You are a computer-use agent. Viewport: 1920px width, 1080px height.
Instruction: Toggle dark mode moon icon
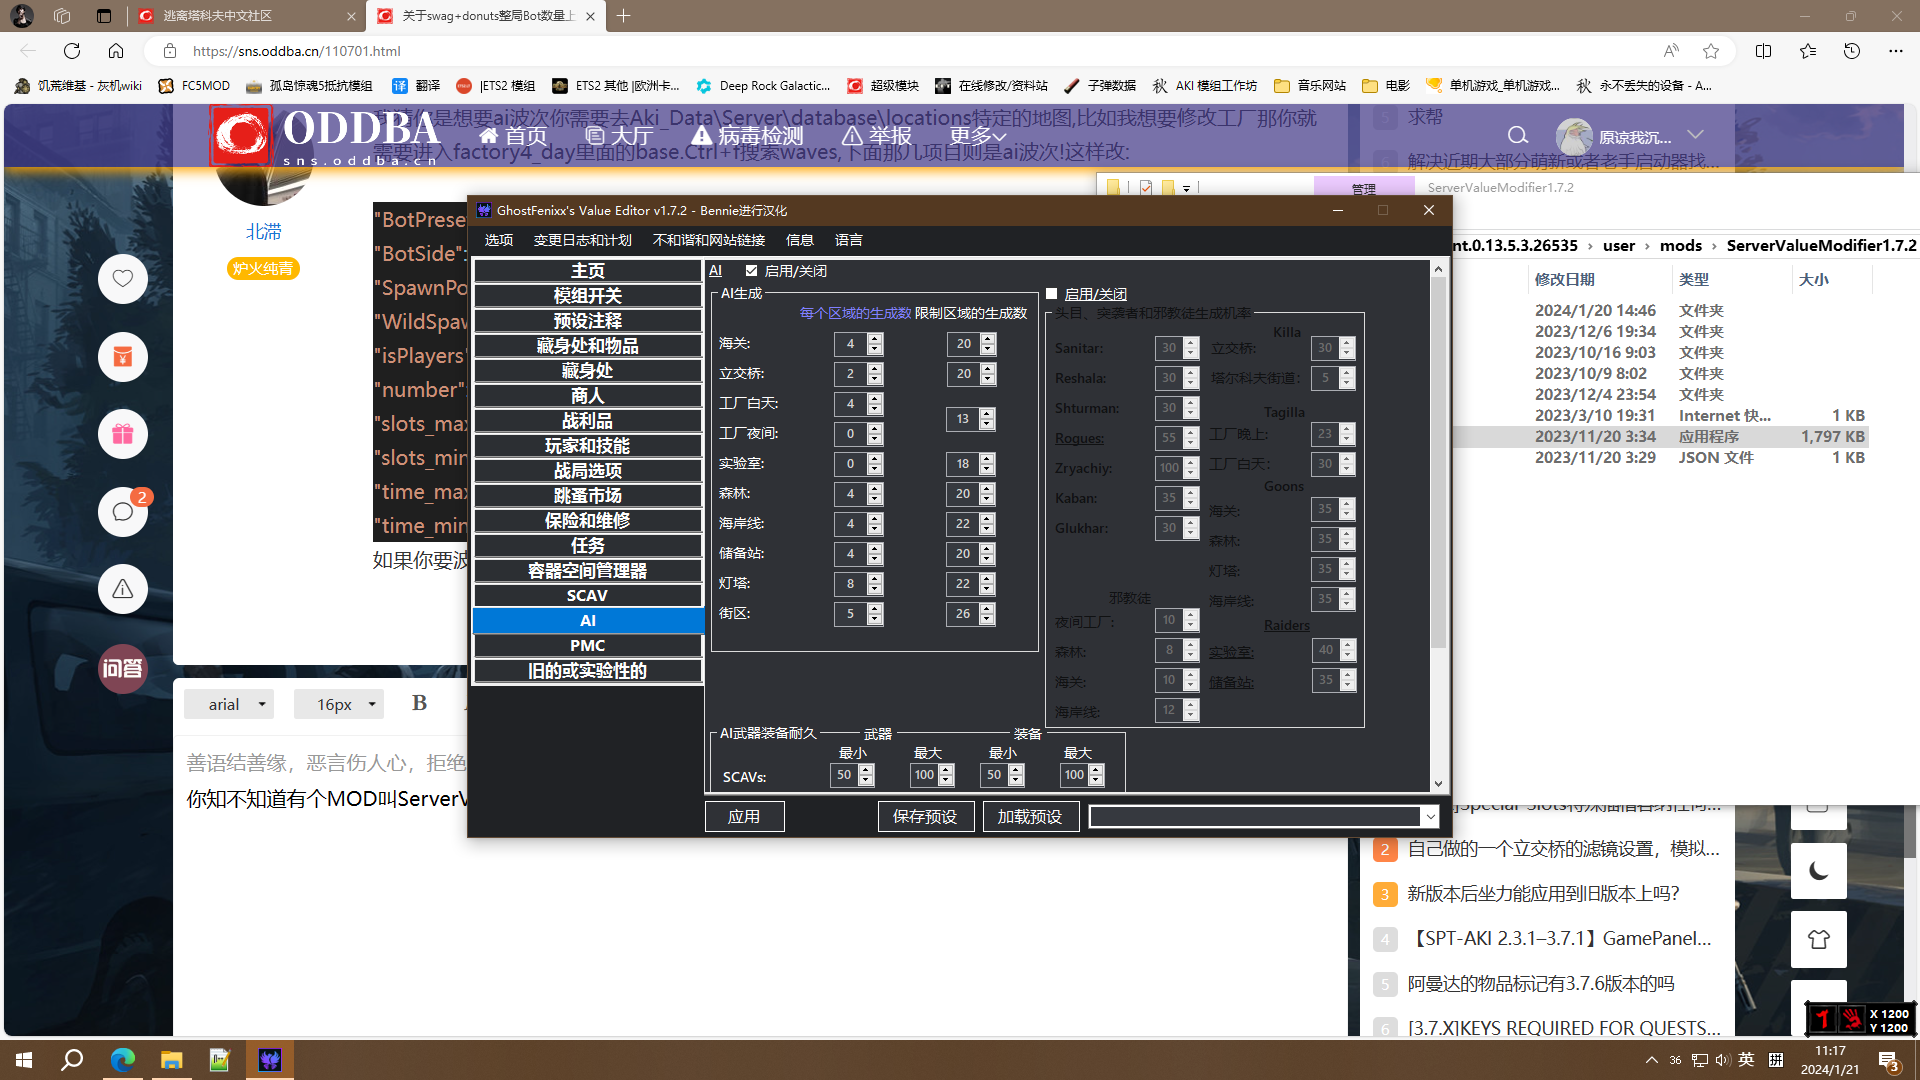coord(1818,871)
